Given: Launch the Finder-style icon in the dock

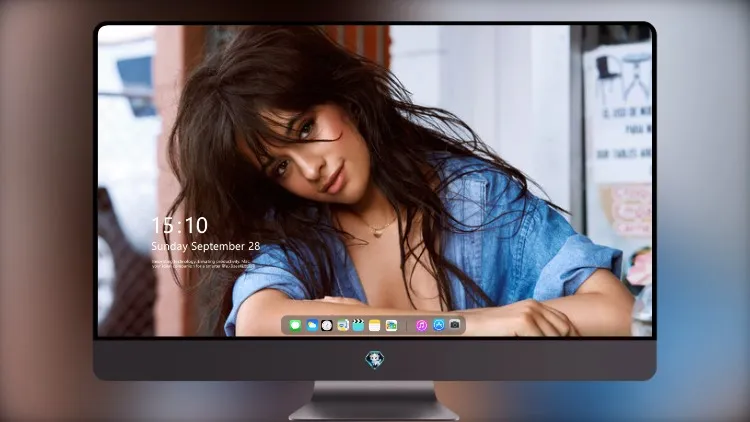Looking at the screenshot, I should [x=343, y=325].
